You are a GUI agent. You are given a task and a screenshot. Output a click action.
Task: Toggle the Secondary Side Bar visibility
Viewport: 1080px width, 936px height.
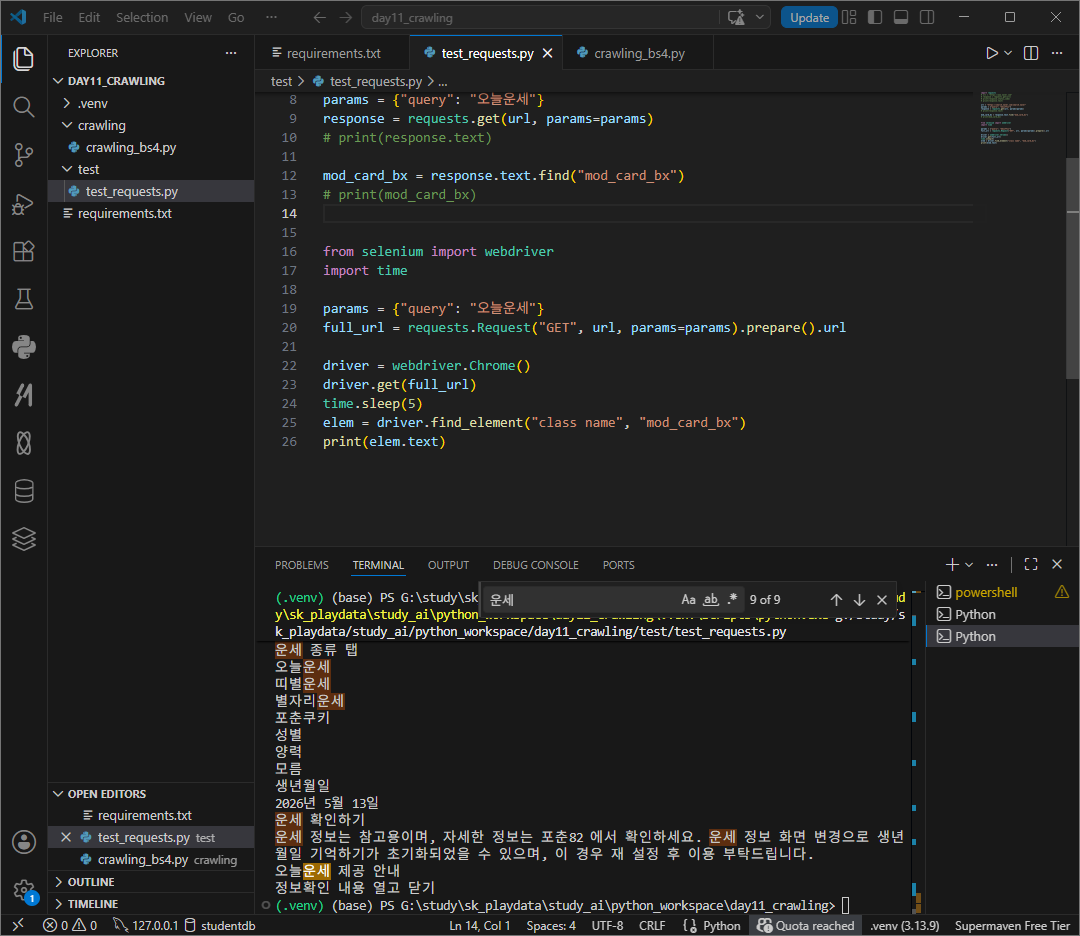[927, 17]
